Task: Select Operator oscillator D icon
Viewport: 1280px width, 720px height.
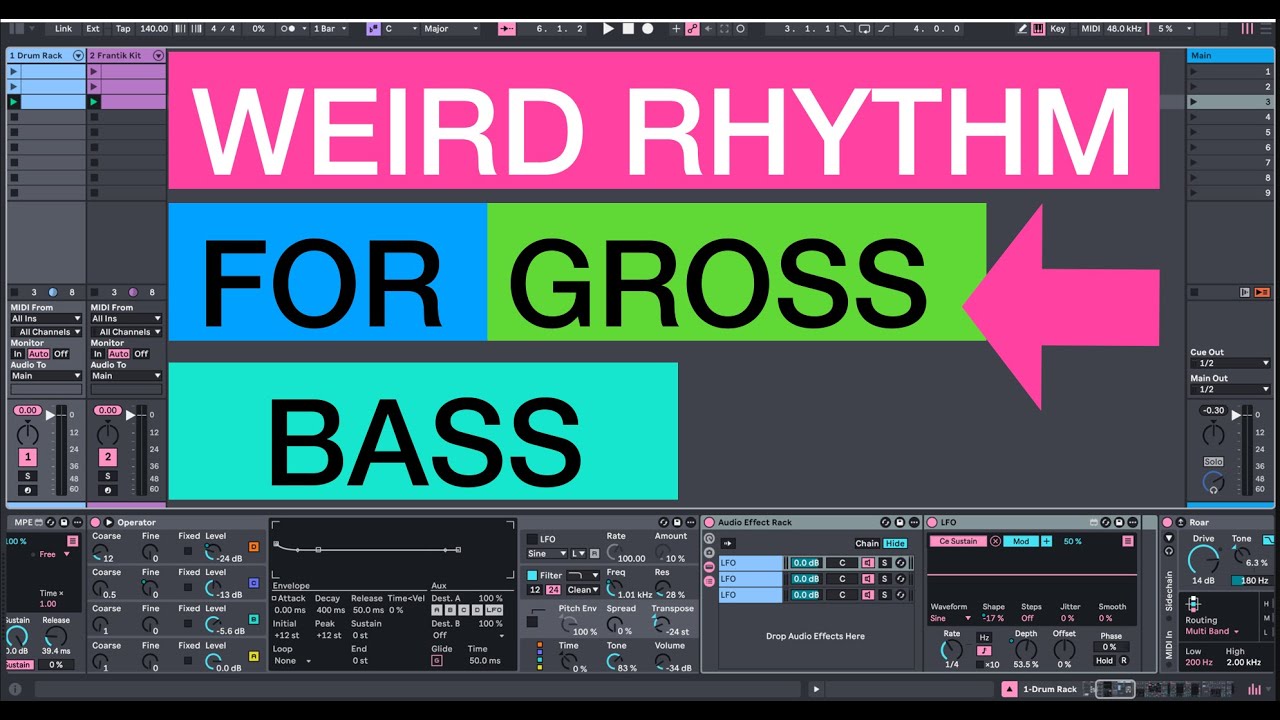Action: (253, 547)
